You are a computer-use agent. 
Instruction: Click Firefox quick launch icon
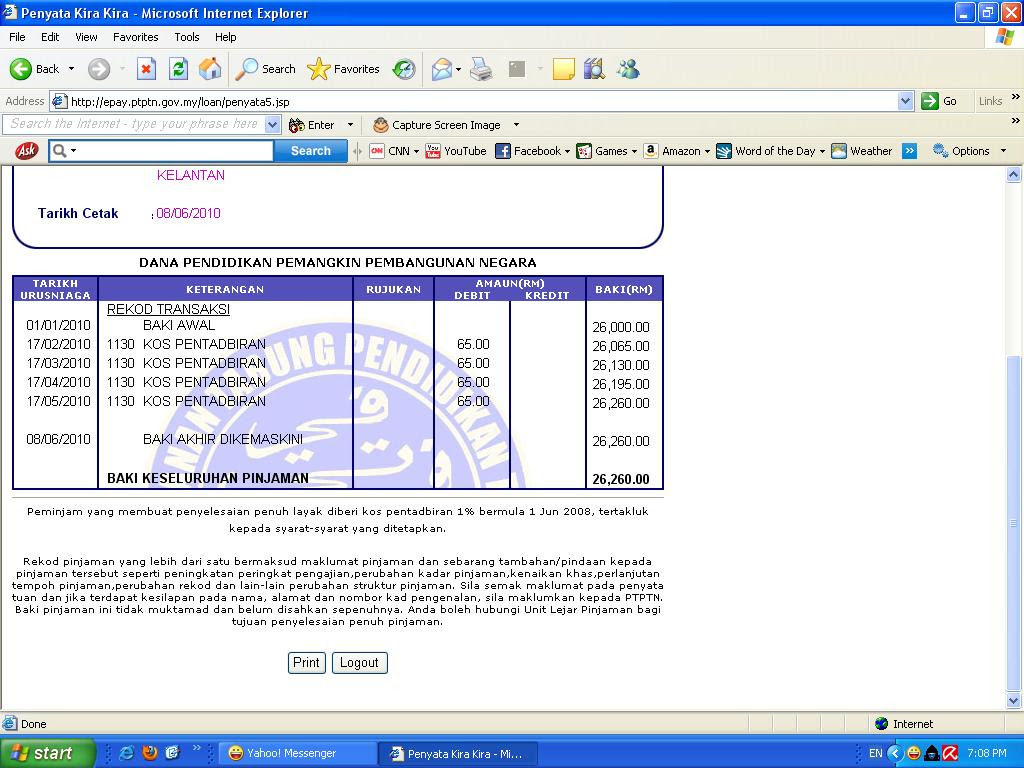(x=150, y=753)
